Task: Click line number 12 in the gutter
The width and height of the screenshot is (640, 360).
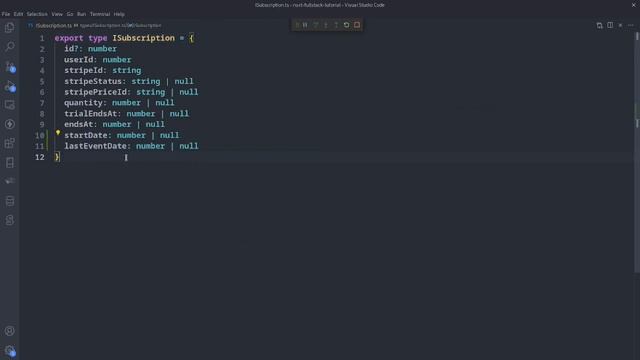Action: [x=40, y=157]
